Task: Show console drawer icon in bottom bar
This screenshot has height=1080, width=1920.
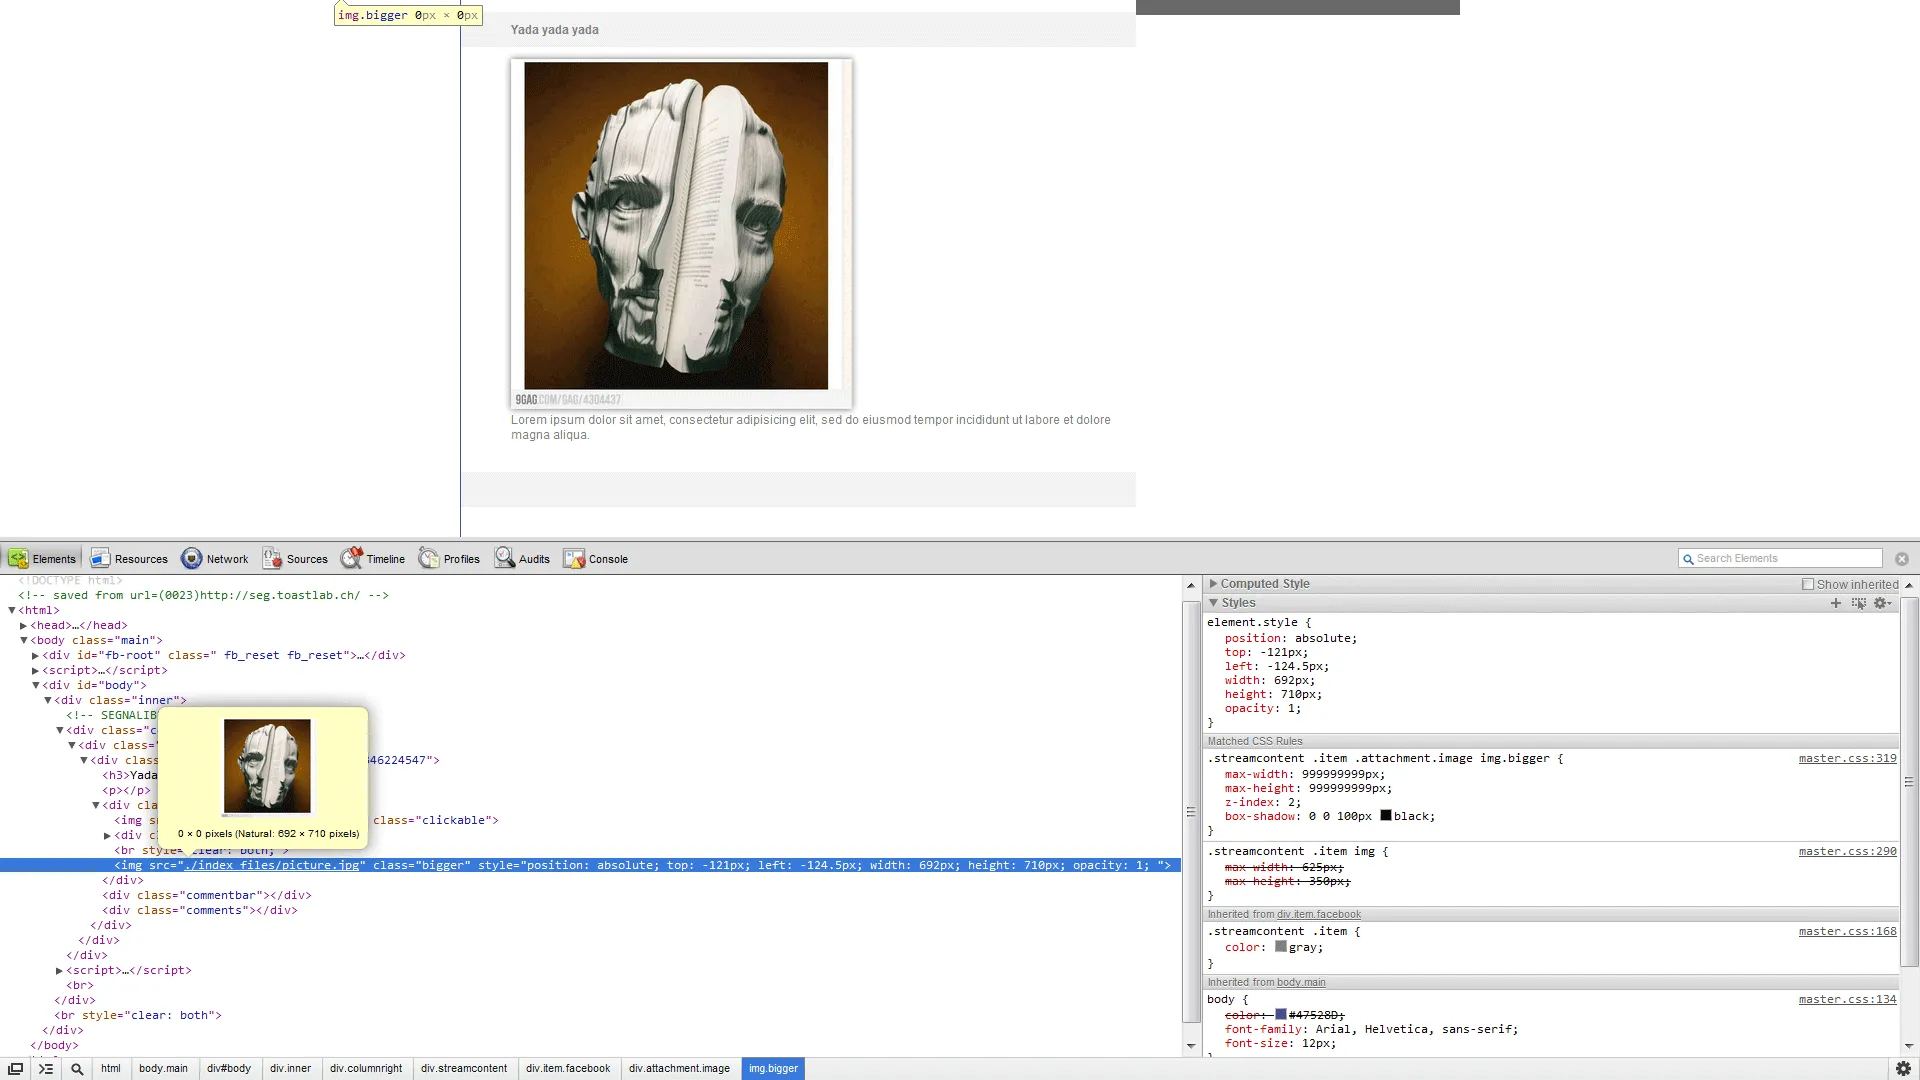Action: point(46,1068)
